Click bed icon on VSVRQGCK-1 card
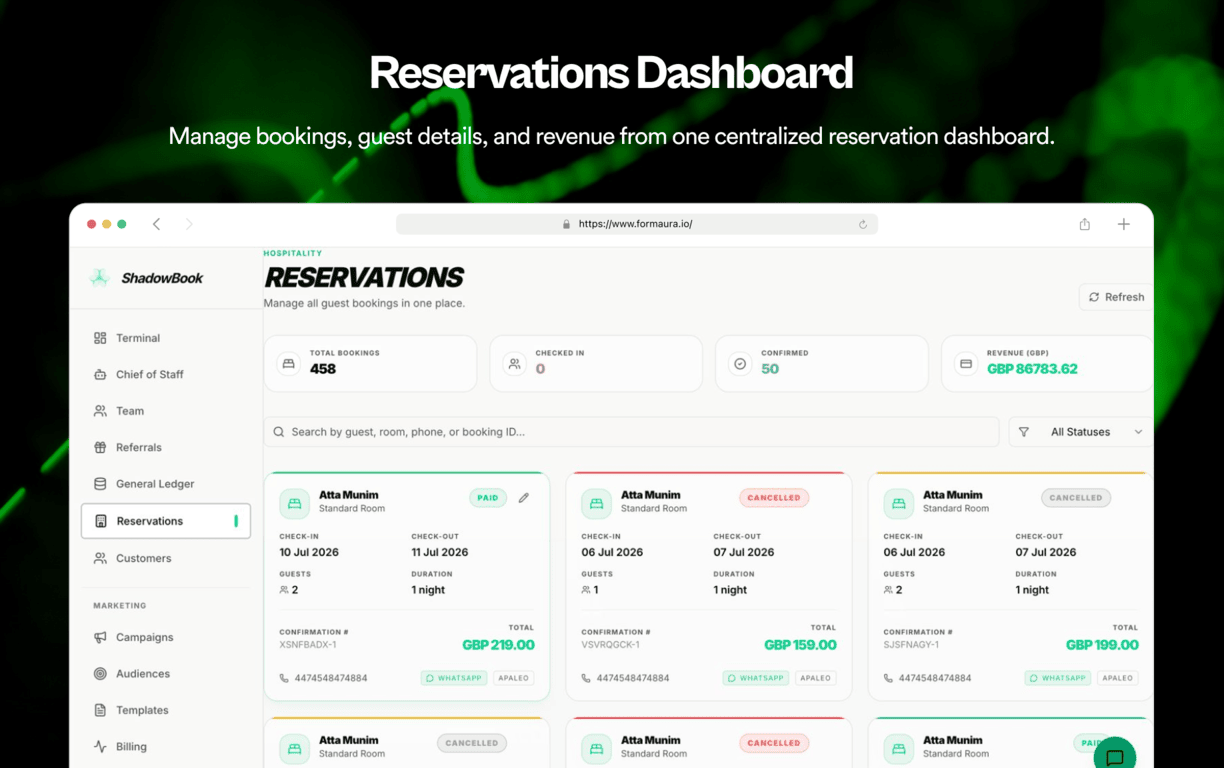 596,504
